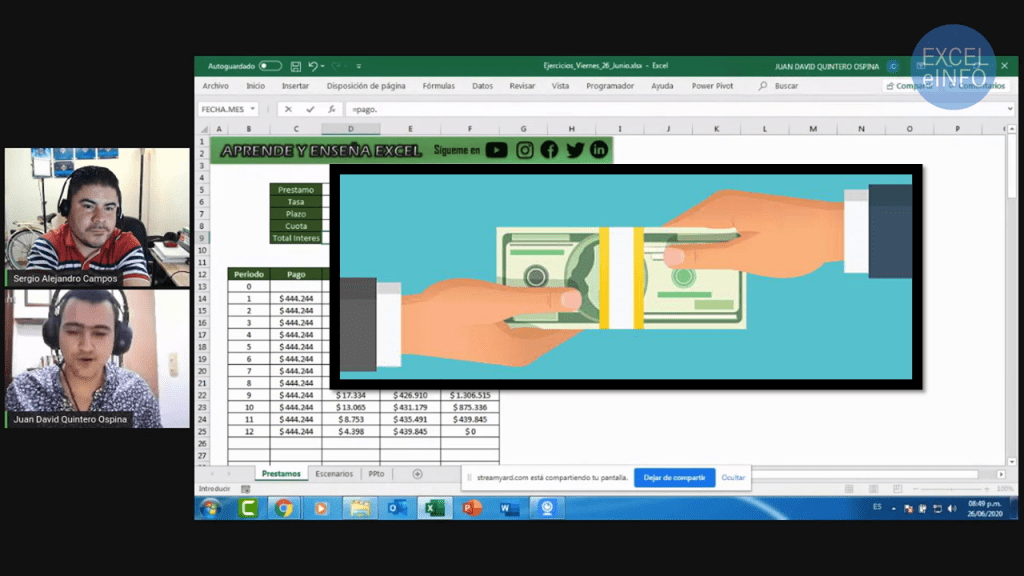The image size is (1024, 576).
Task: Open the Revisar ribbon tab
Action: point(522,86)
